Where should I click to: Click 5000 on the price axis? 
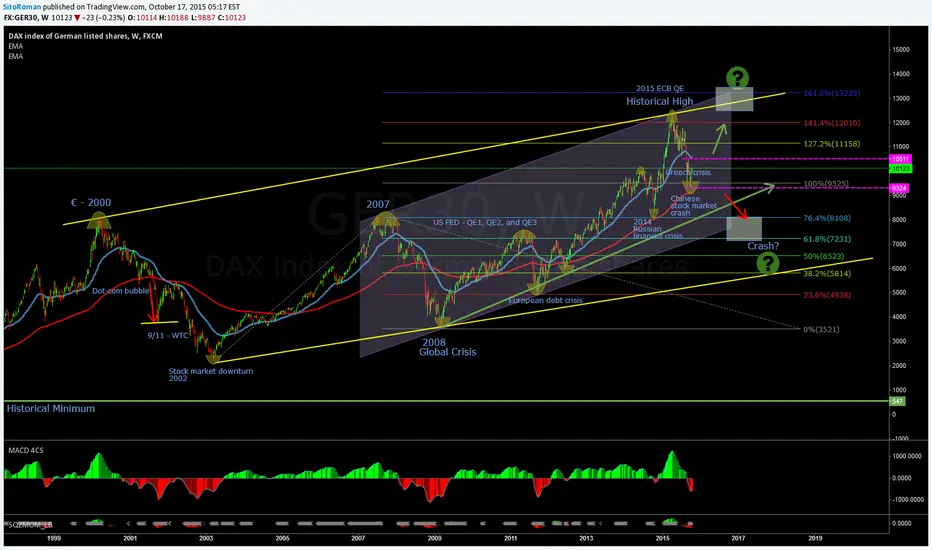point(901,293)
